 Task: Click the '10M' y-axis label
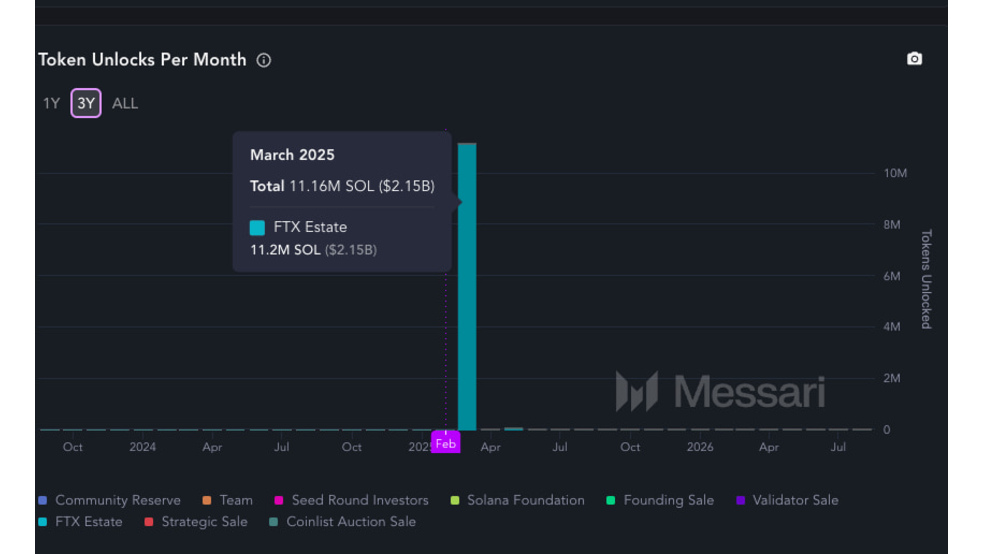click(x=895, y=173)
